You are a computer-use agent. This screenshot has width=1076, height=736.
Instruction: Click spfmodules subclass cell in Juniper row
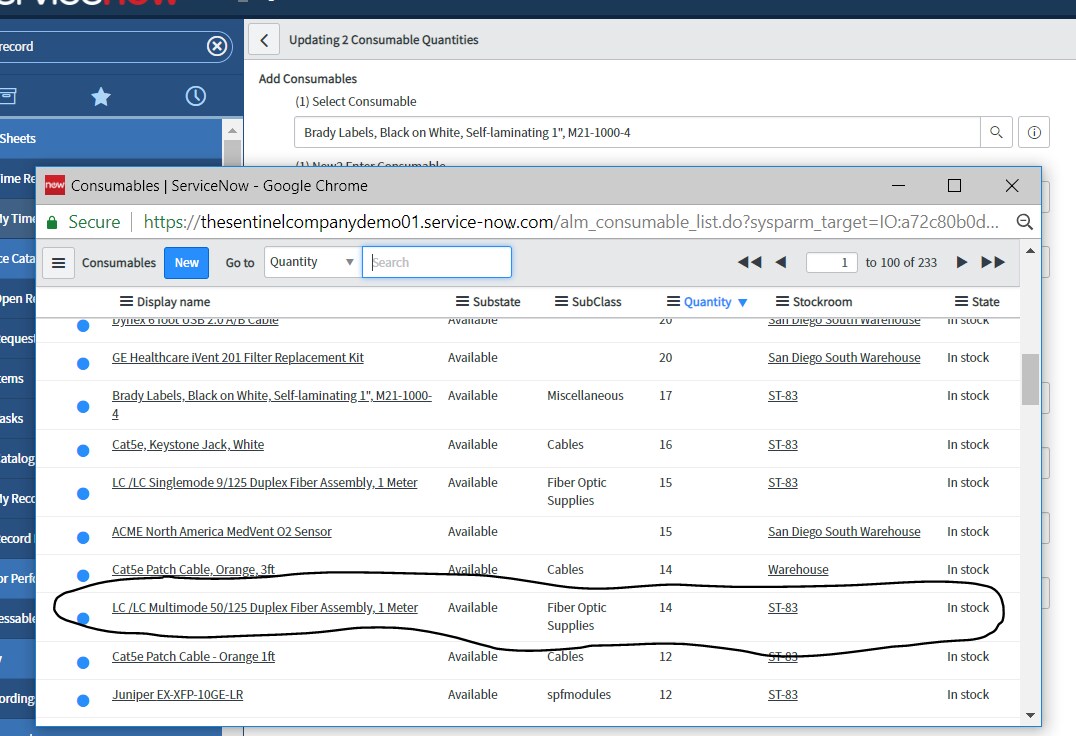point(578,694)
